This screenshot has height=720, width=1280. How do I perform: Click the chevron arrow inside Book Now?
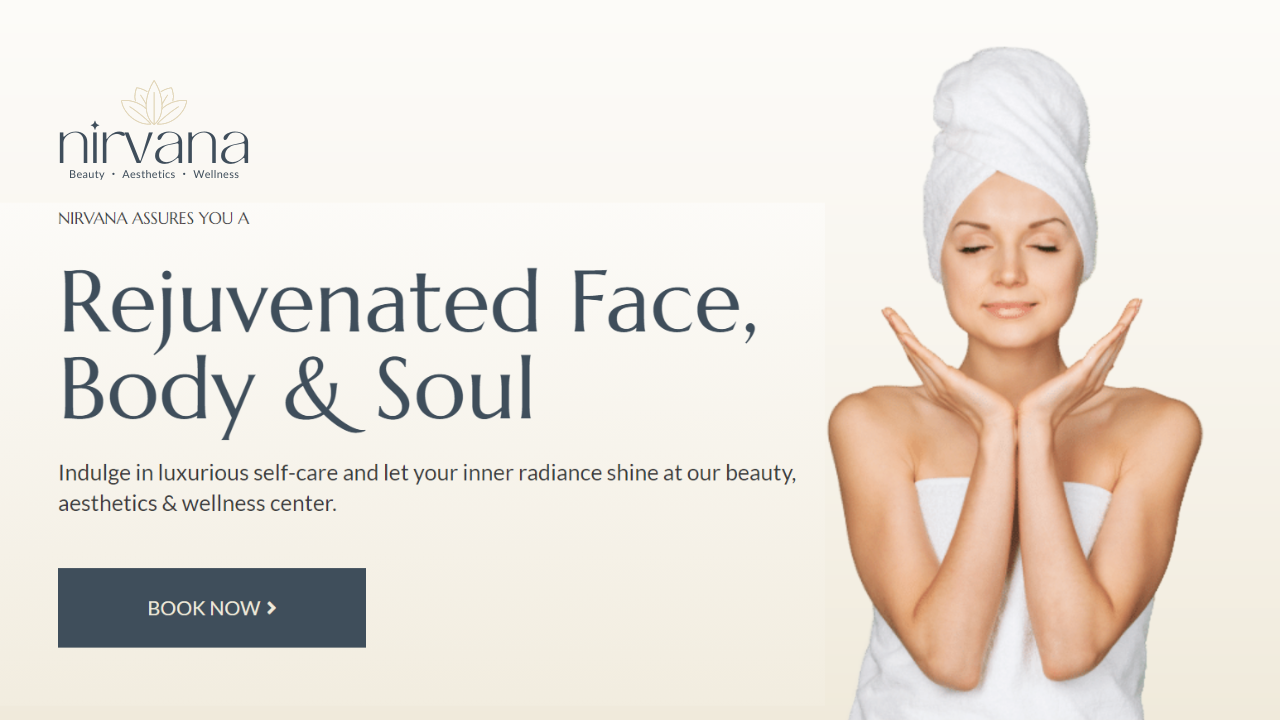(272, 608)
